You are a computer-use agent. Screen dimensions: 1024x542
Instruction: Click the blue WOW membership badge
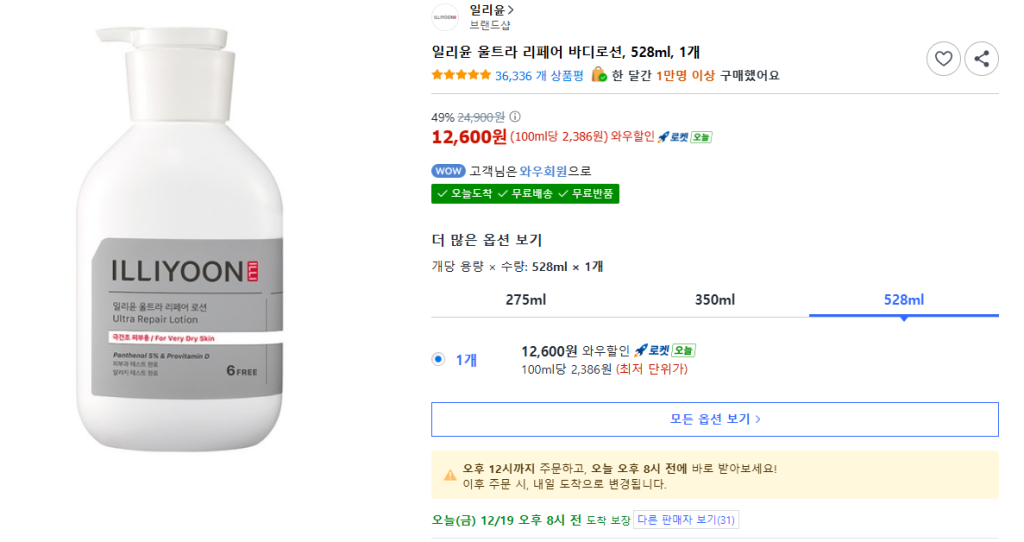pyautogui.click(x=448, y=171)
